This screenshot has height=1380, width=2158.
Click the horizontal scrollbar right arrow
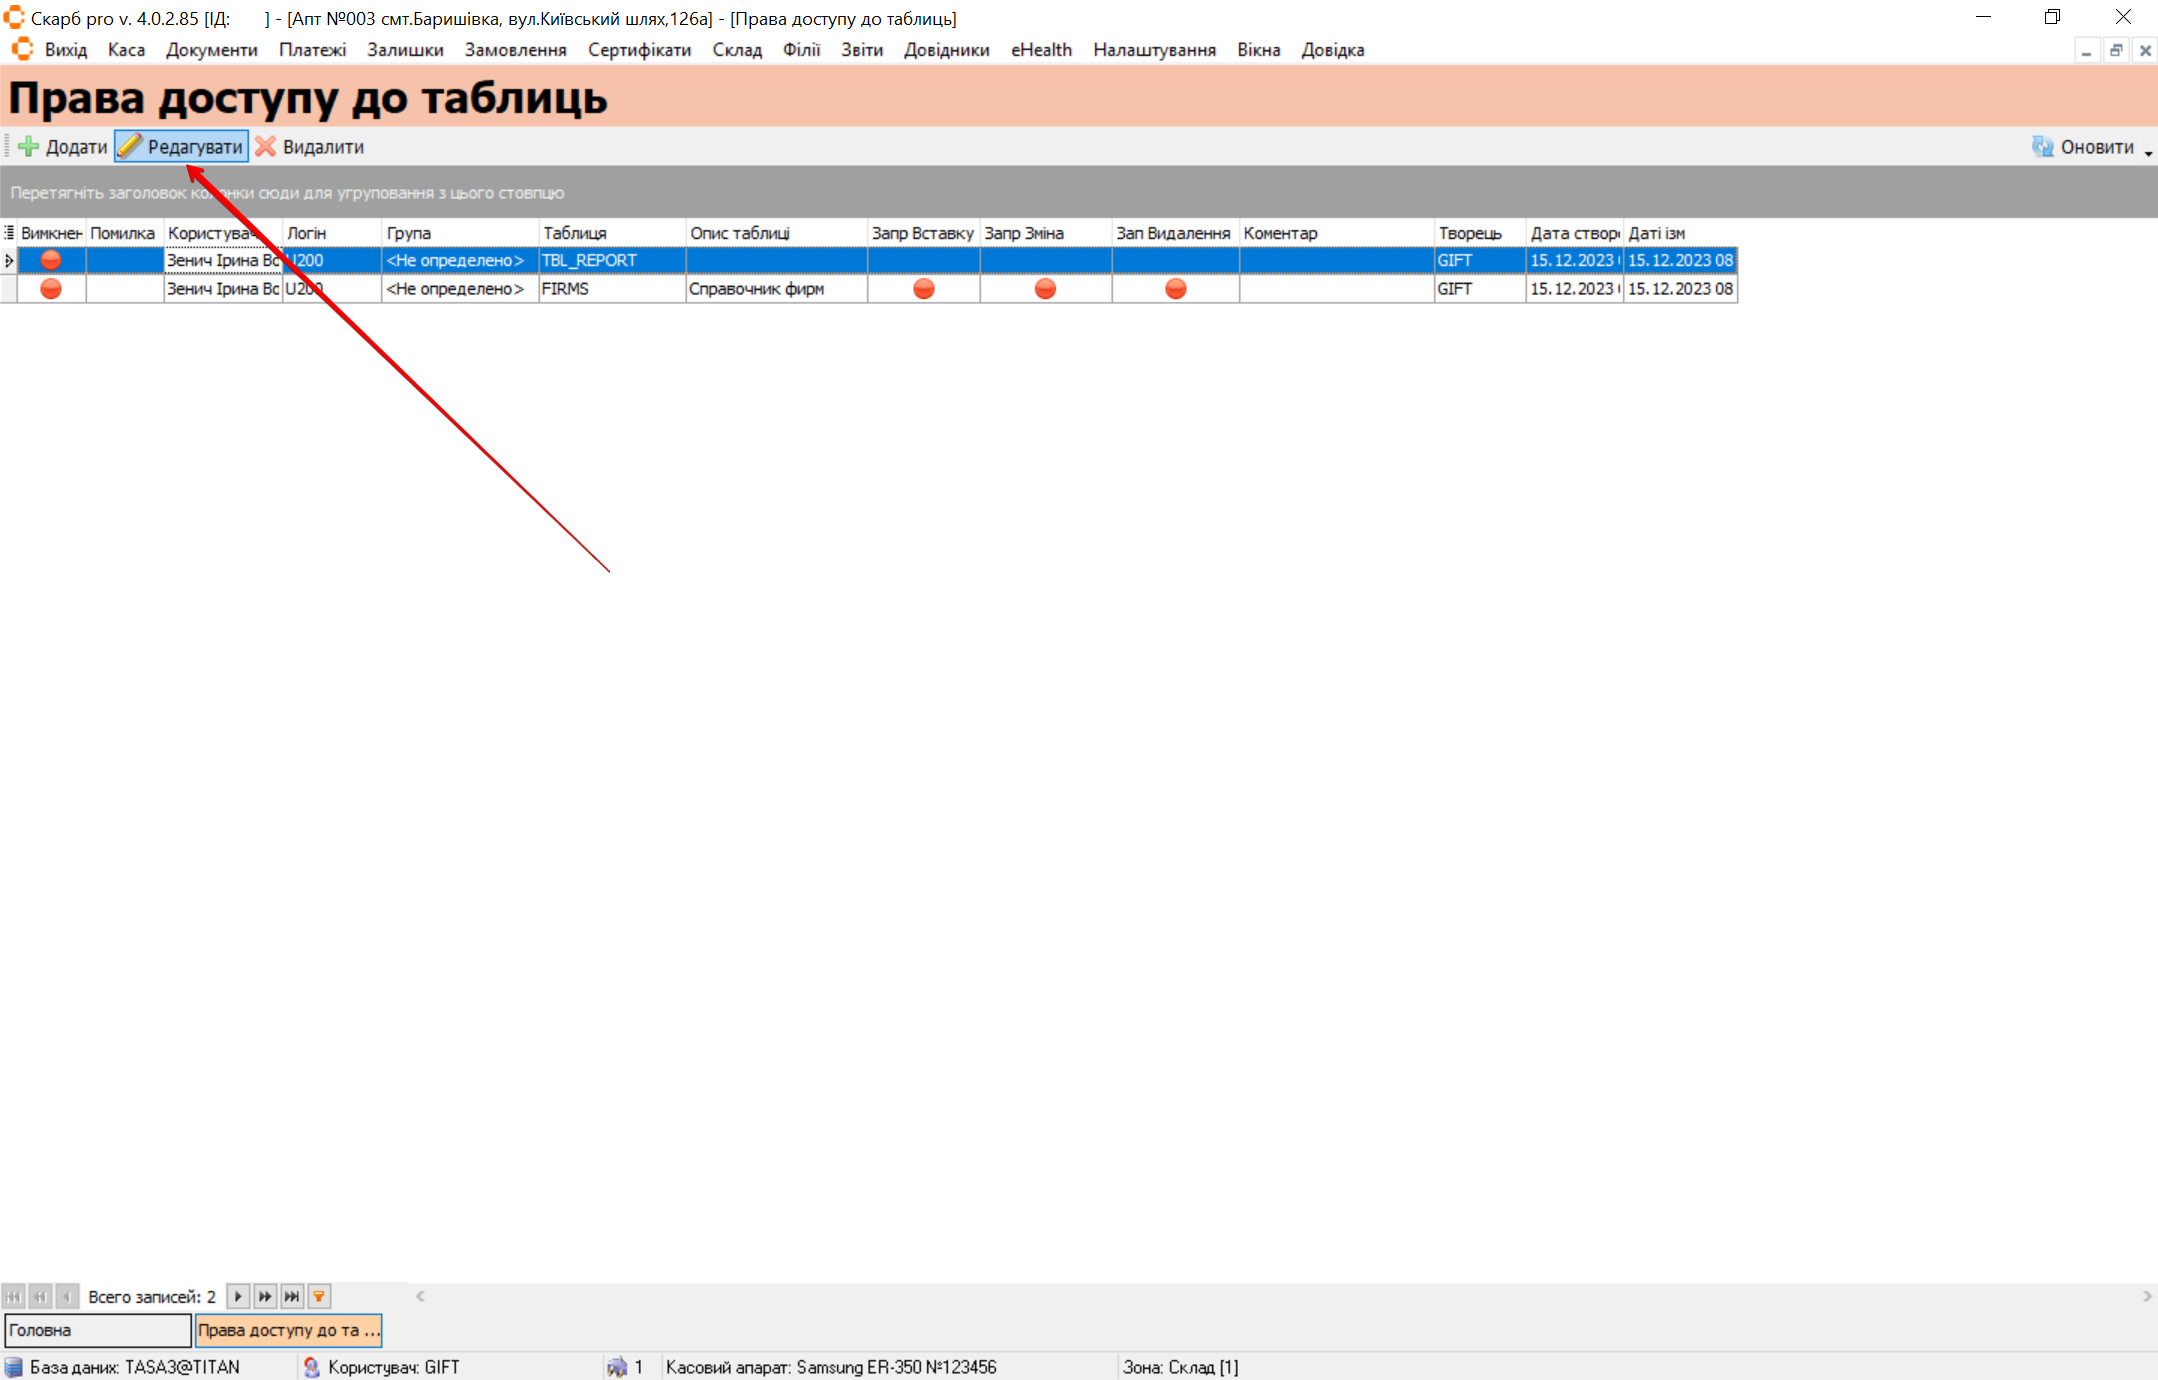pos(2147,1296)
